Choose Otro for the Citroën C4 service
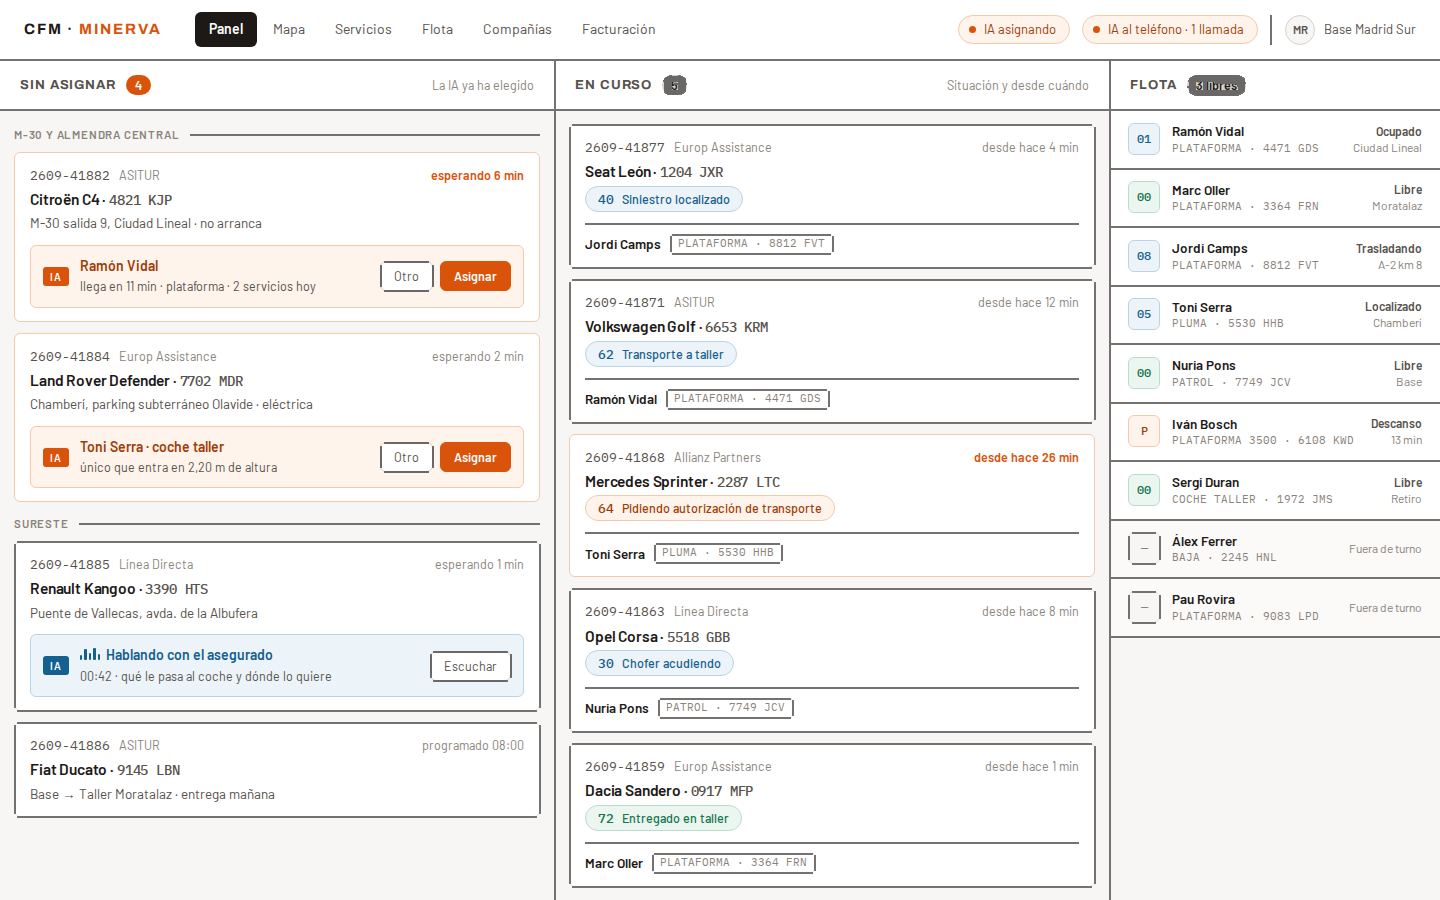The height and width of the screenshot is (900, 1440). coord(406,276)
